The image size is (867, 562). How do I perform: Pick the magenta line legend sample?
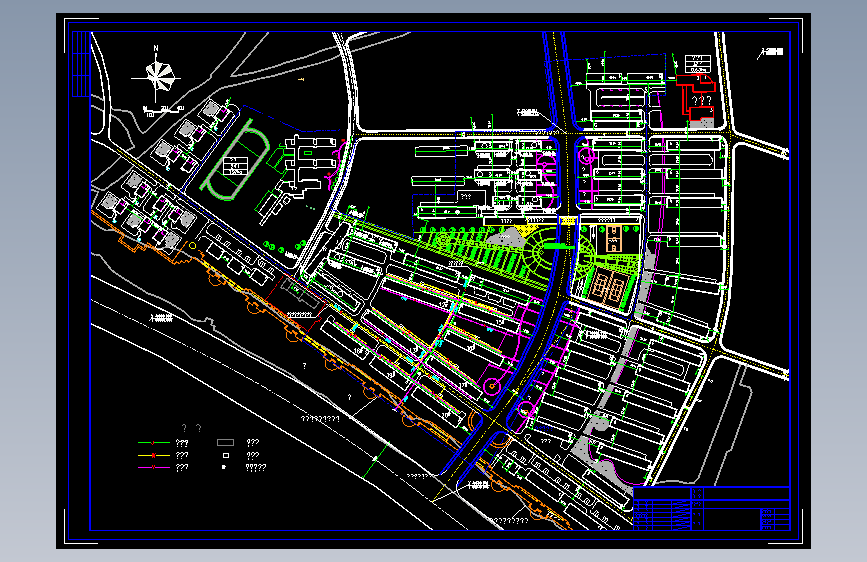(x=153, y=467)
